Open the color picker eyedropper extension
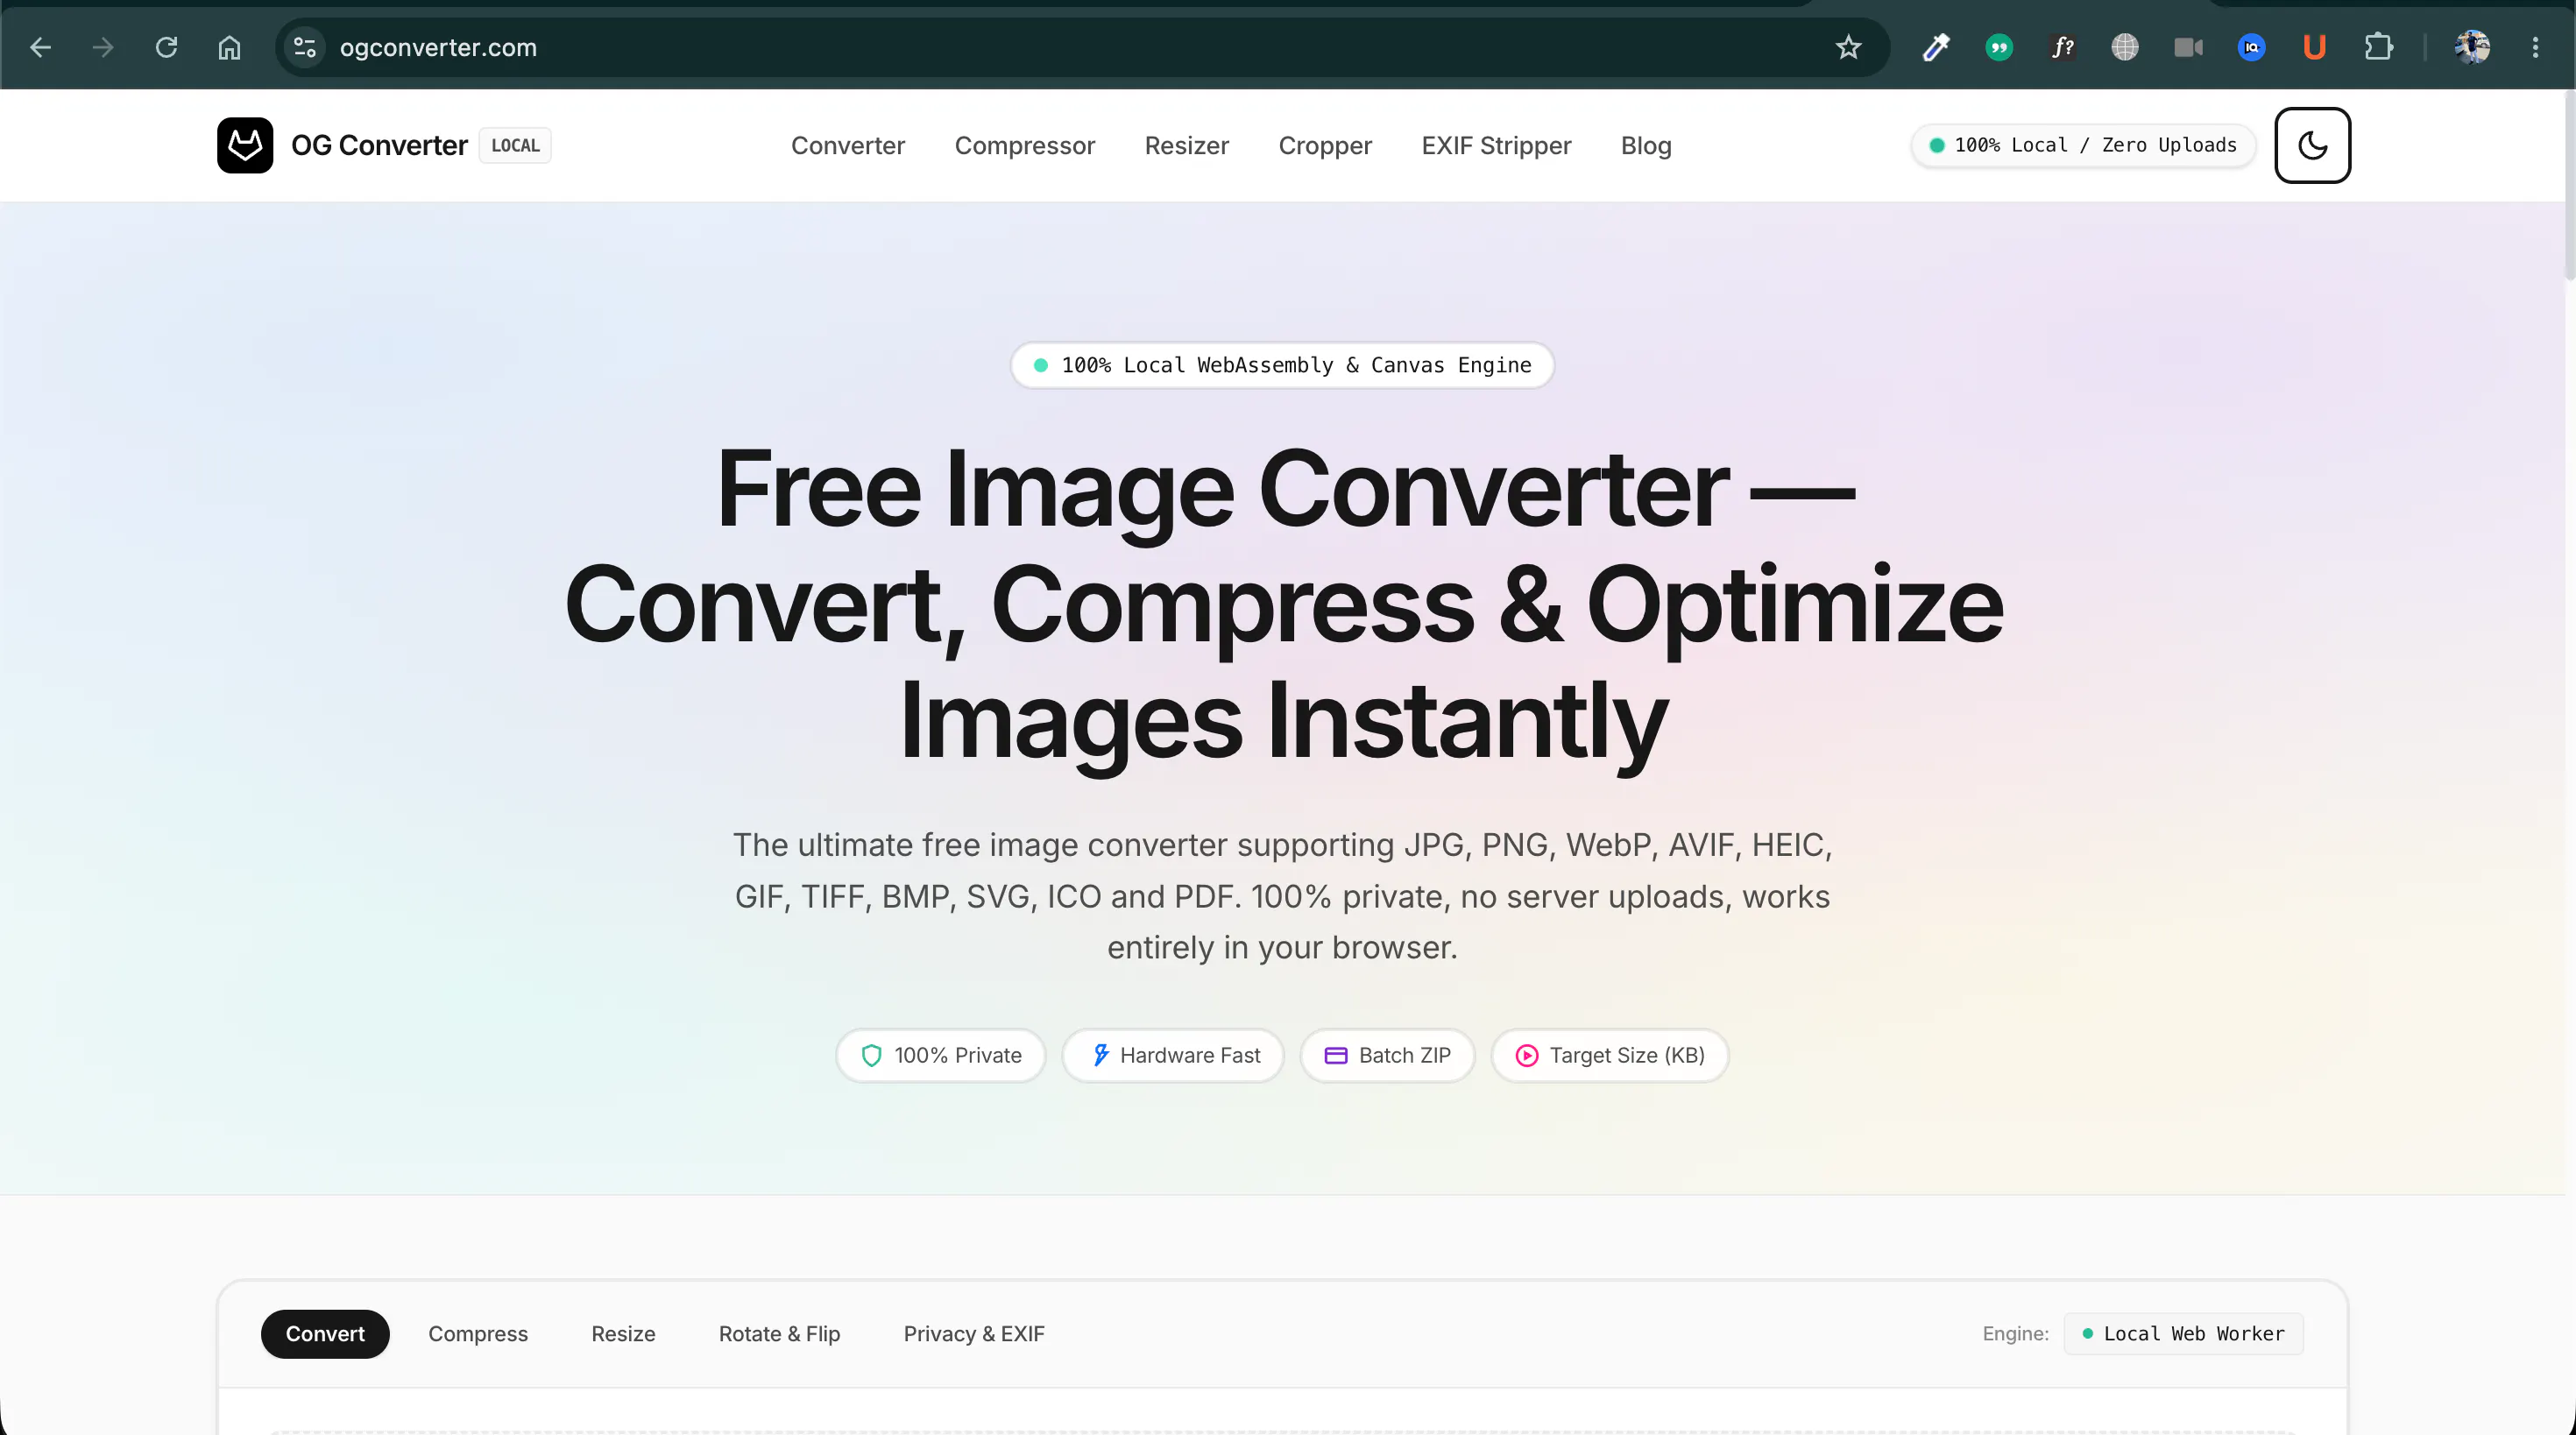Viewport: 2576px width, 1435px height. click(1936, 47)
